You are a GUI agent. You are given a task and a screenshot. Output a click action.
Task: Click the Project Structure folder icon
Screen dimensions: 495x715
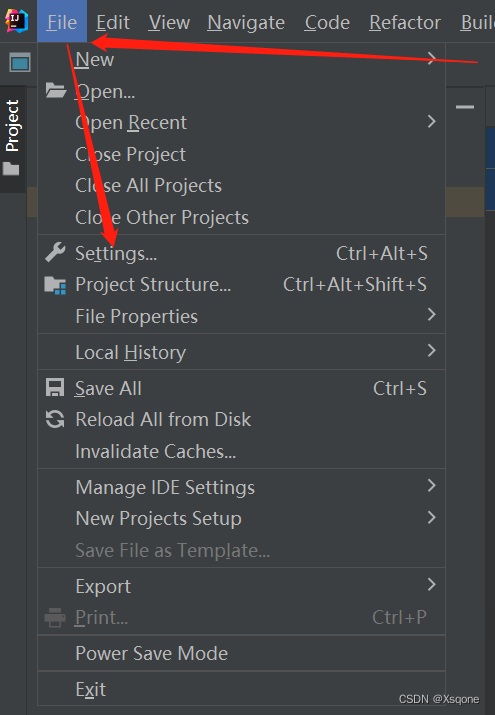[55, 285]
